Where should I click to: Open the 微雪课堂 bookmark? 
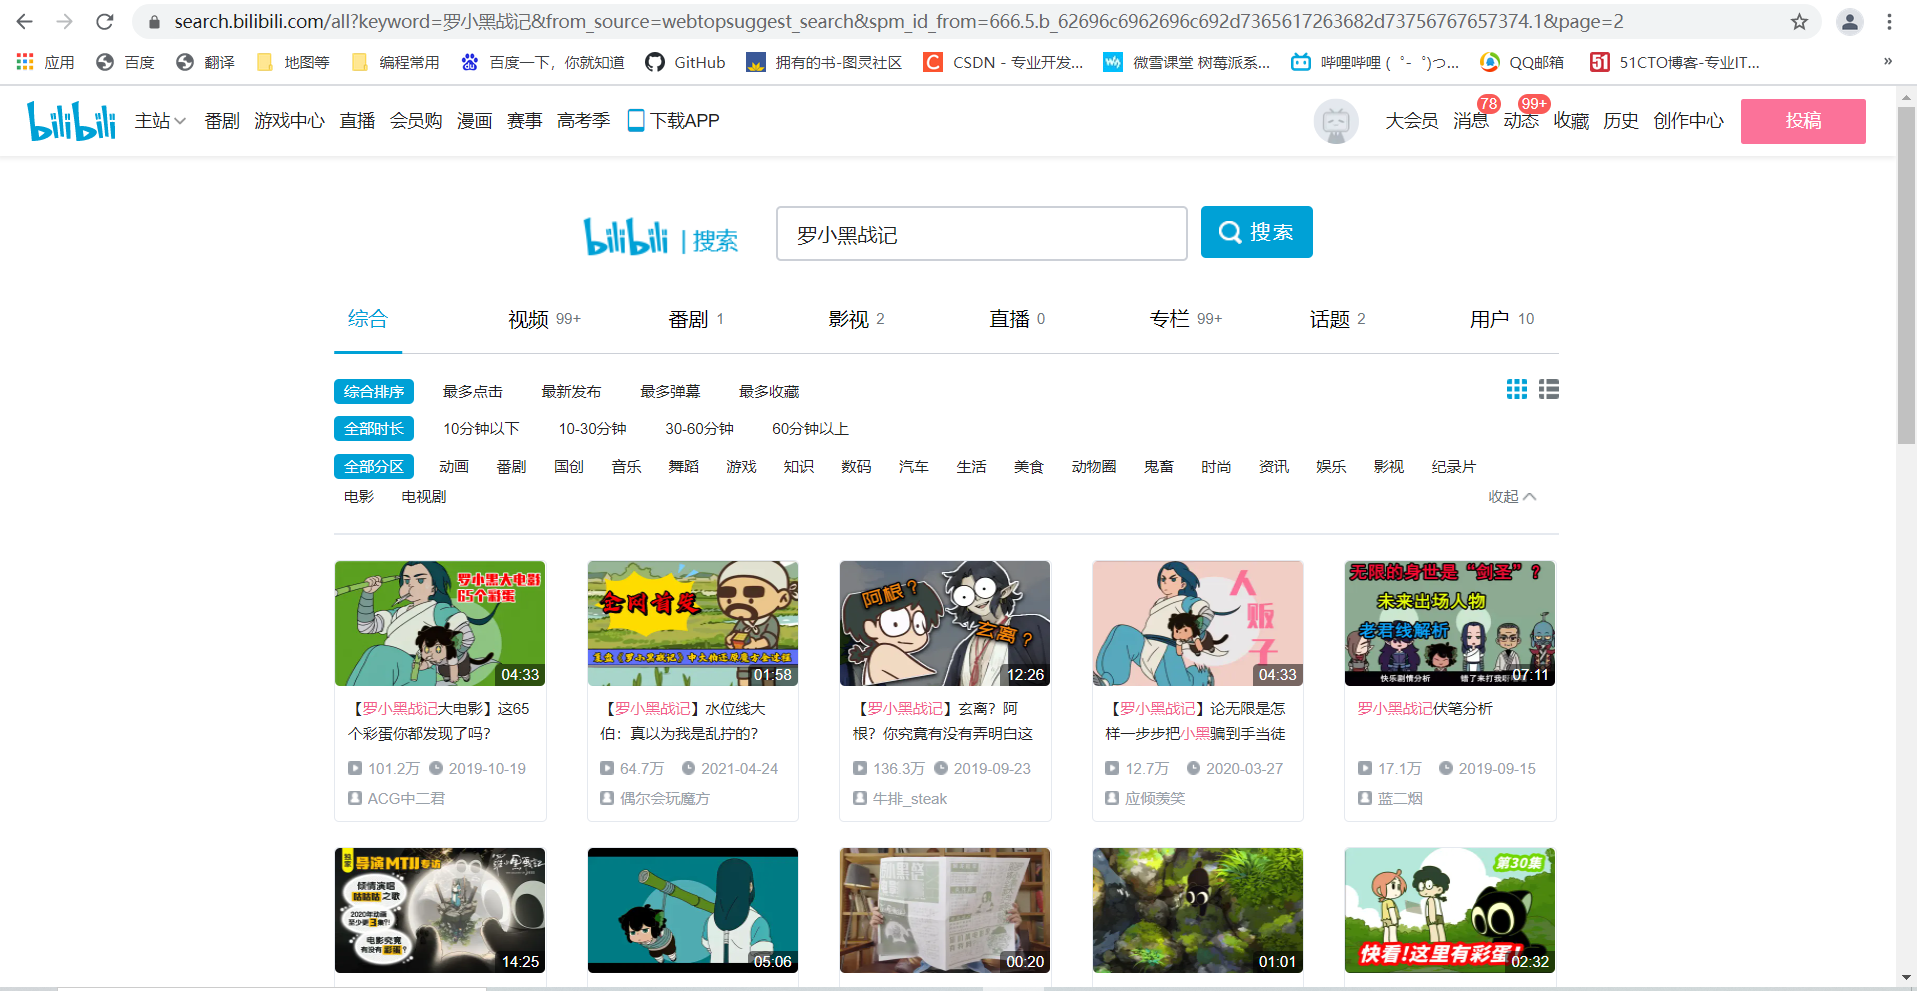click(x=1186, y=62)
